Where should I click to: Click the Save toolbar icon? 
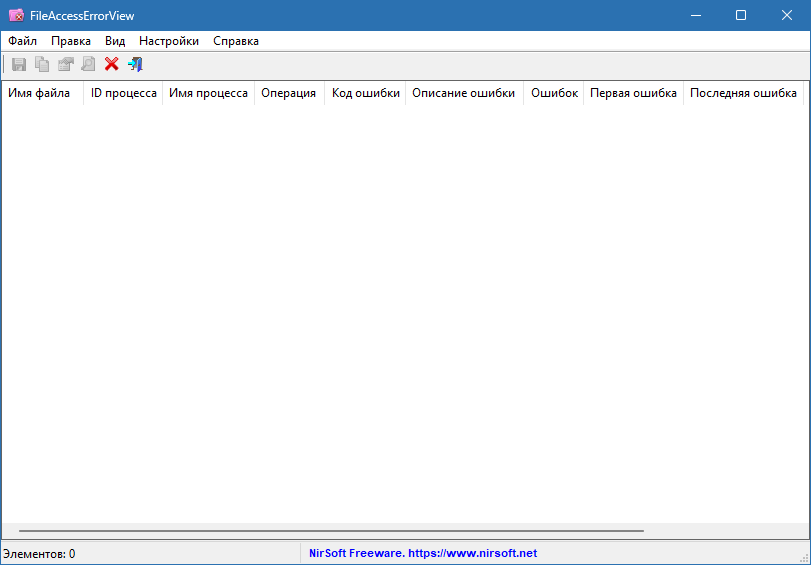click(x=19, y=64)
